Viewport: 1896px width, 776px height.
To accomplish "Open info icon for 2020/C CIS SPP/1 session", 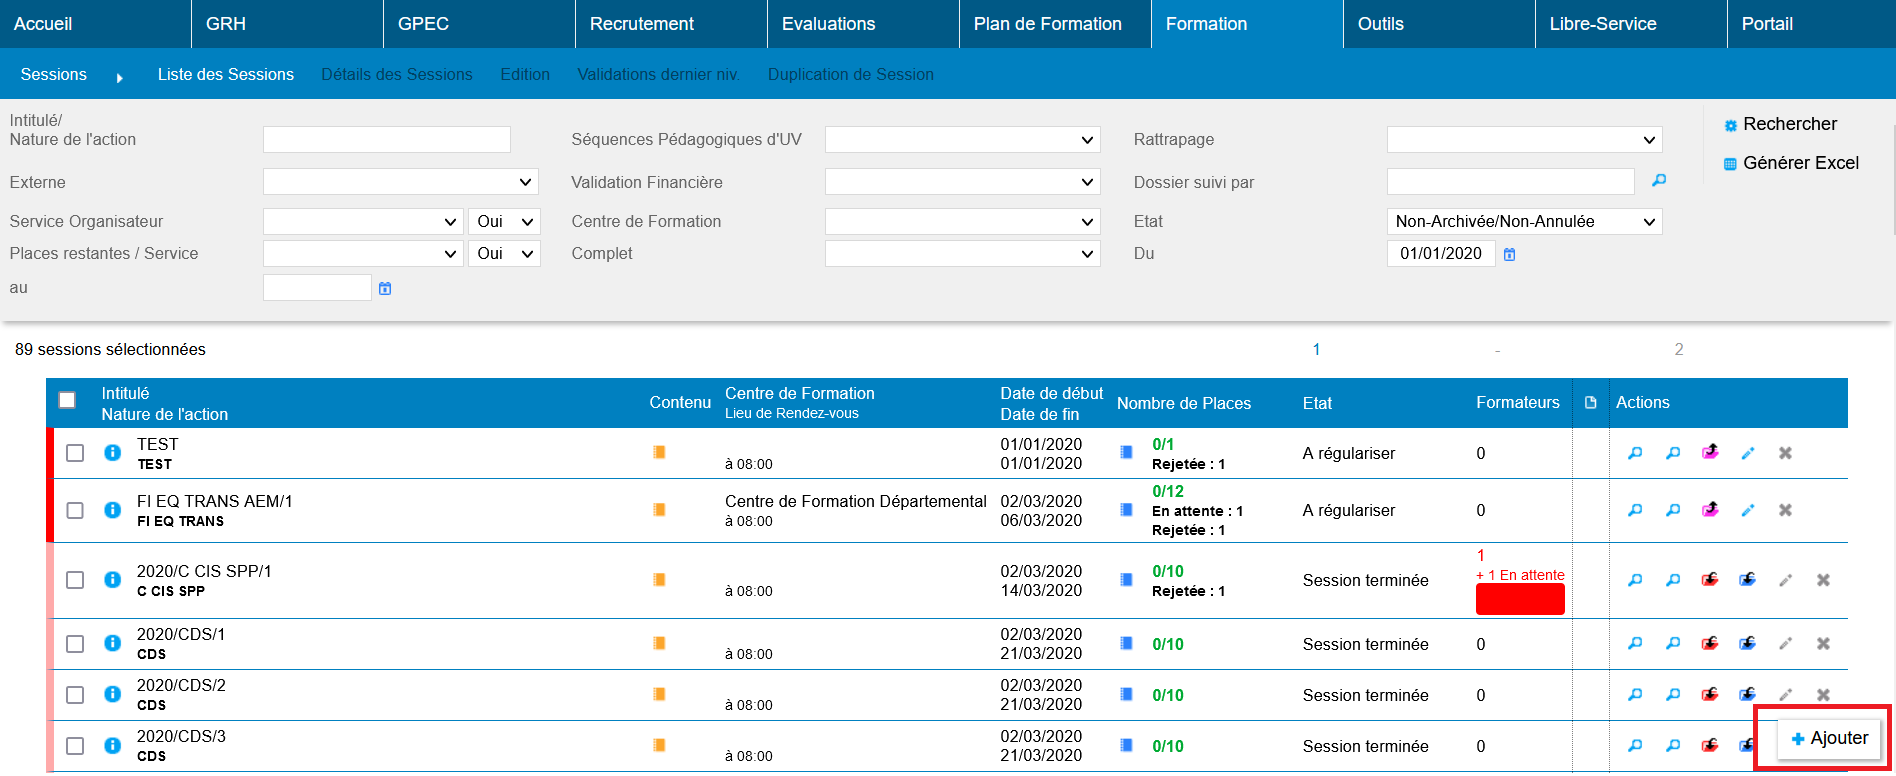I will tap(113, 580).
